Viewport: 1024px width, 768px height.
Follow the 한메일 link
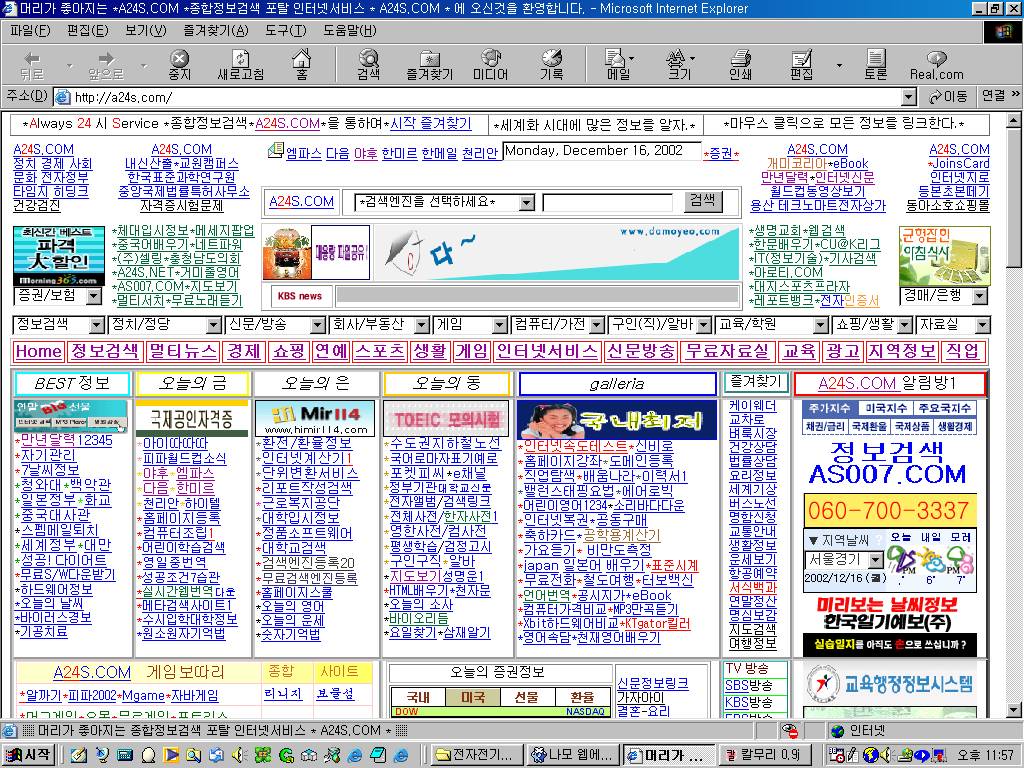[x=439, y=153]
